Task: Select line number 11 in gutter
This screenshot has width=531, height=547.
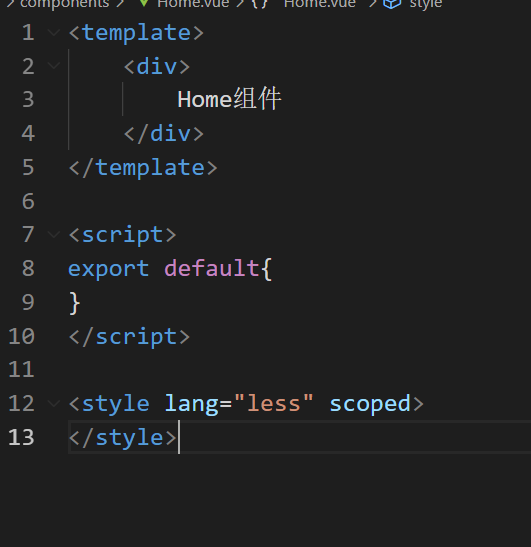Action: pyautogui.click(x=21, y=370)
